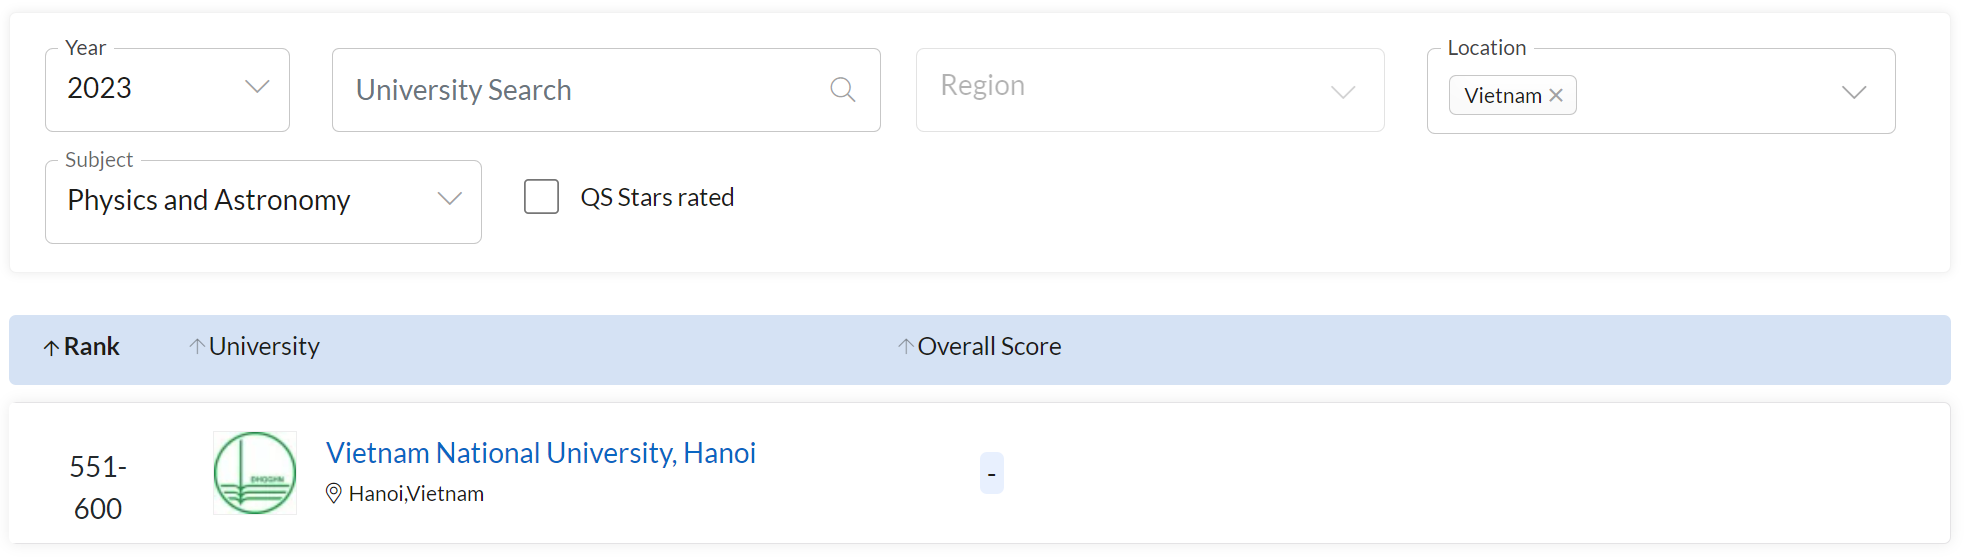The image size is (1966, 557).
Task: Sort by the Overall Score column header
Action: [x=989, y=347]
